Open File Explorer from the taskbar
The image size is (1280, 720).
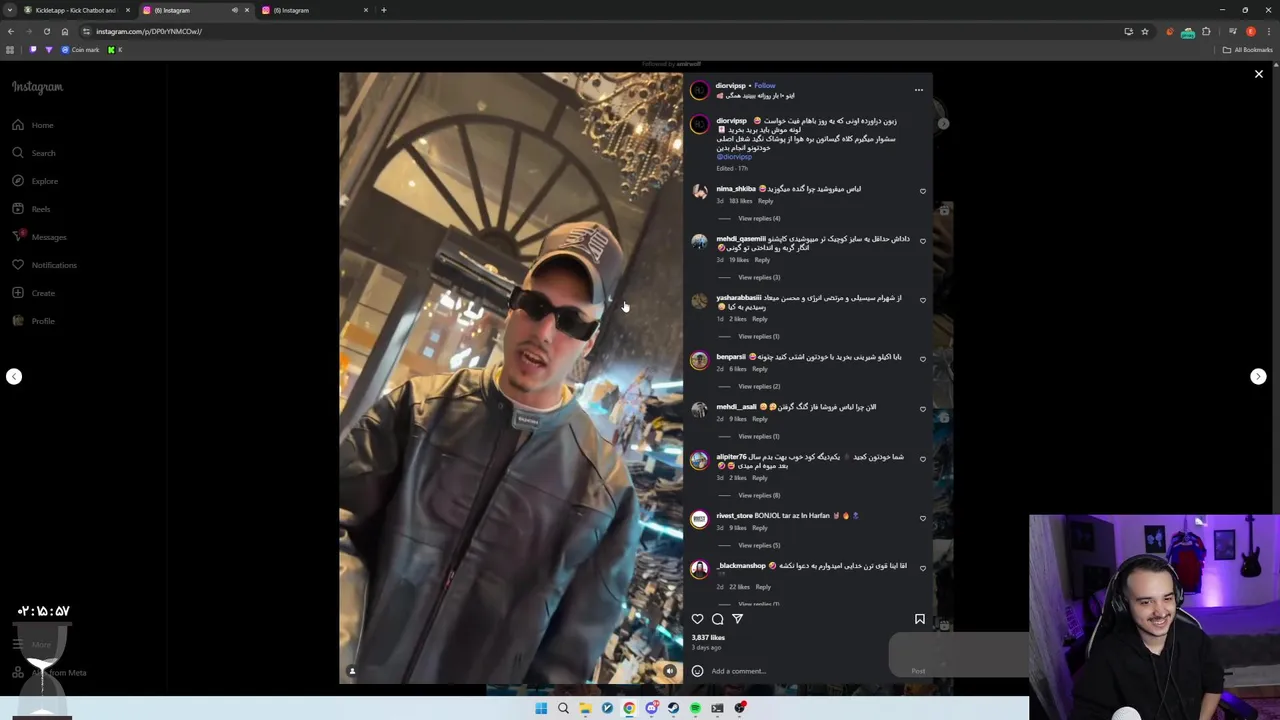coord(585,708)
